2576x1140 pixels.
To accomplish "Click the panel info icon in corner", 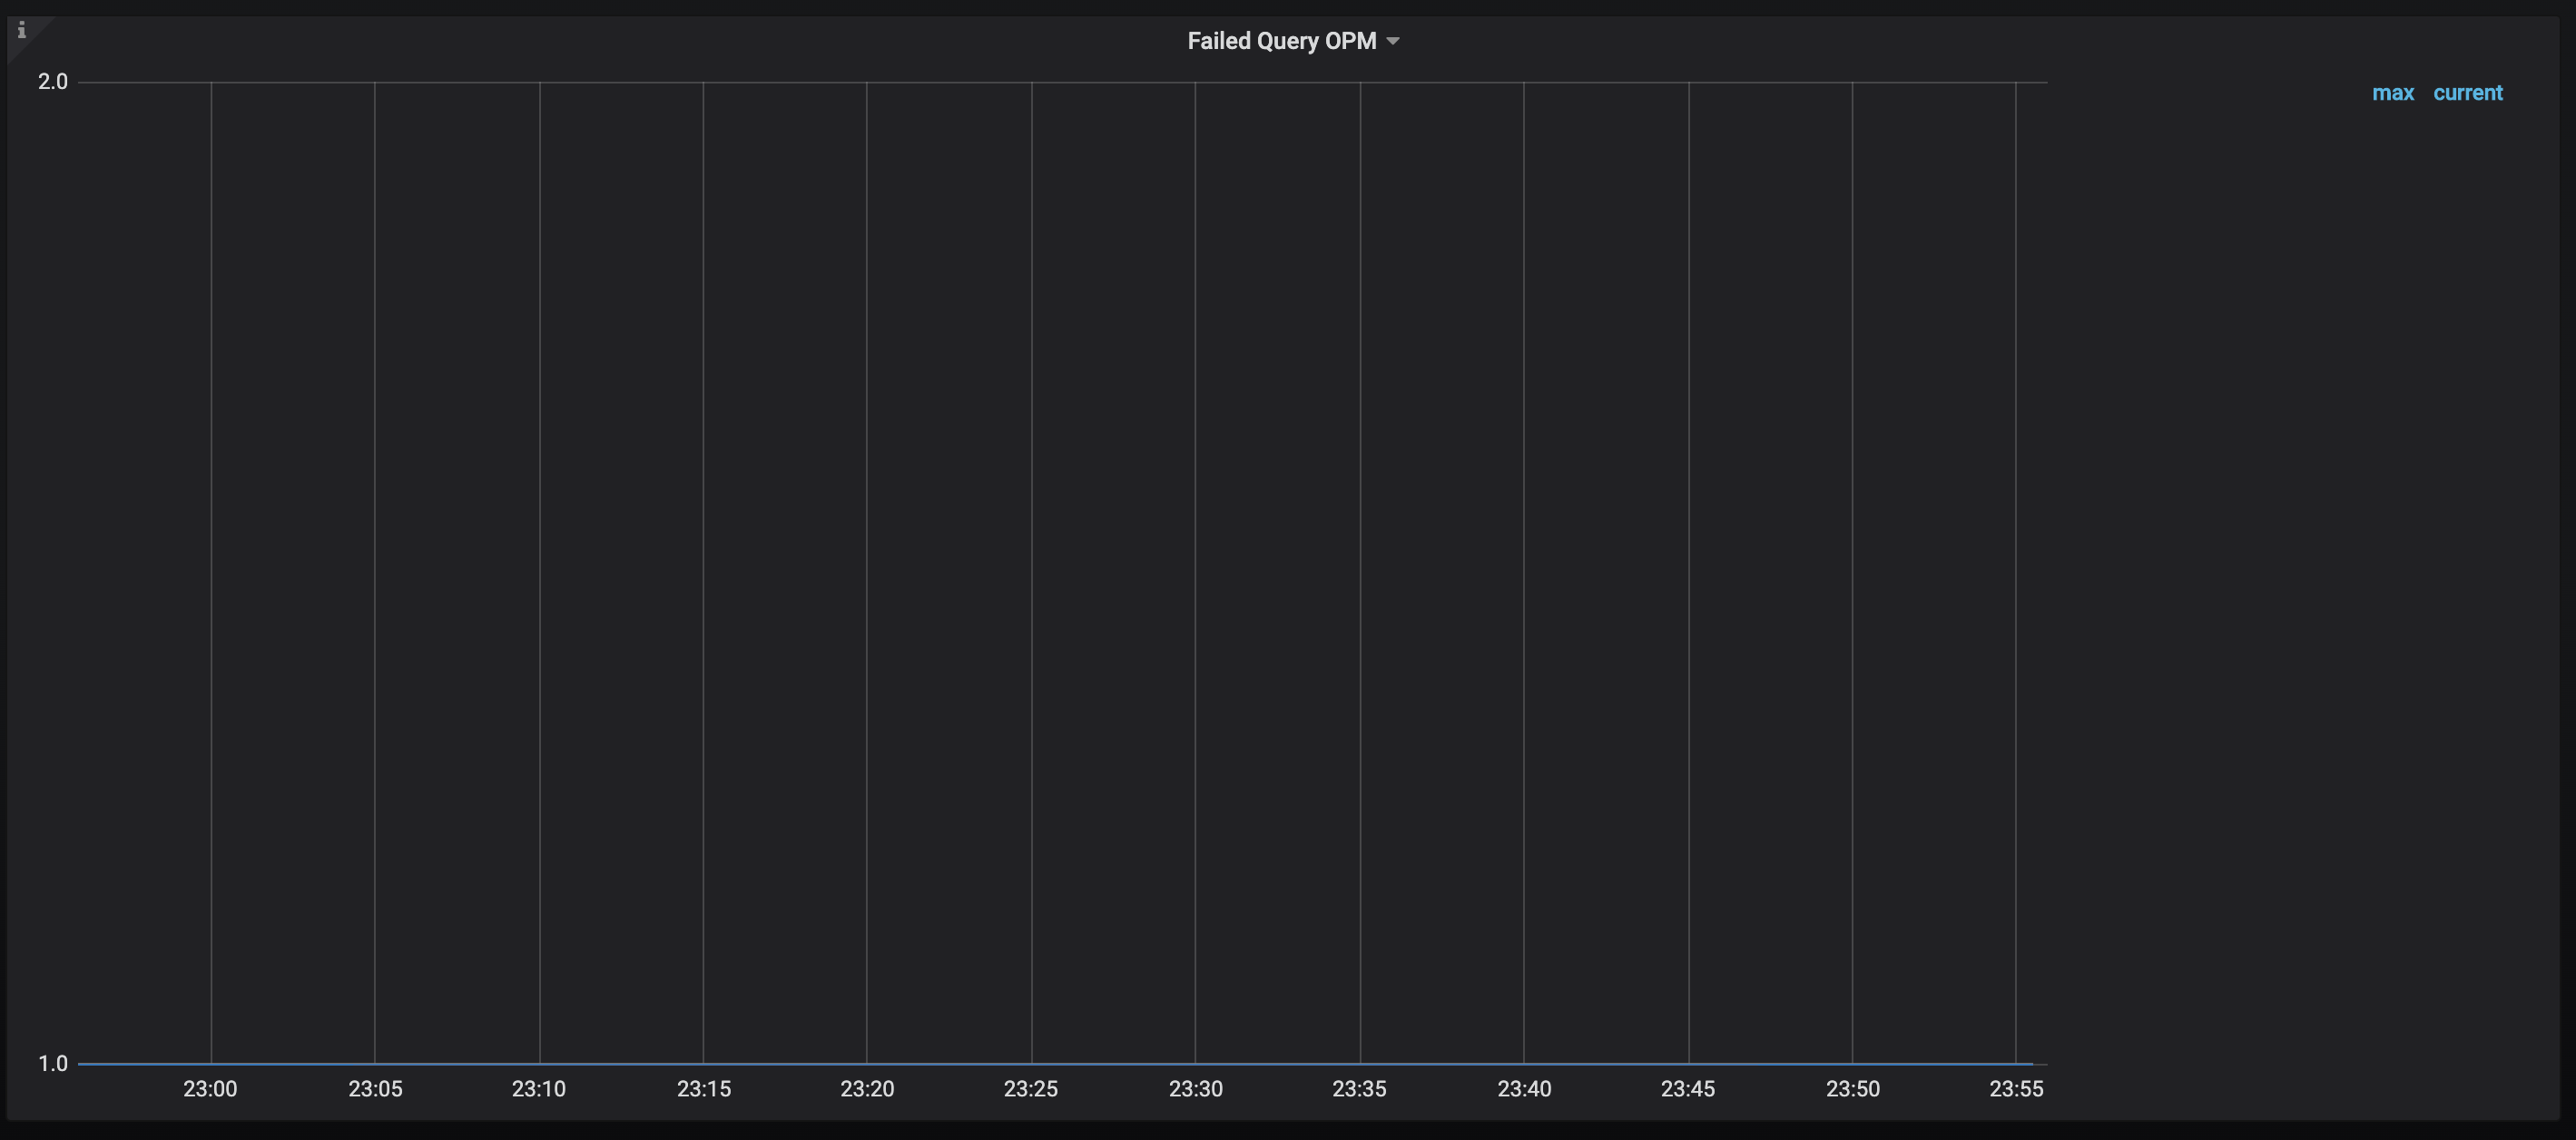I will click(x=21, y=30).
